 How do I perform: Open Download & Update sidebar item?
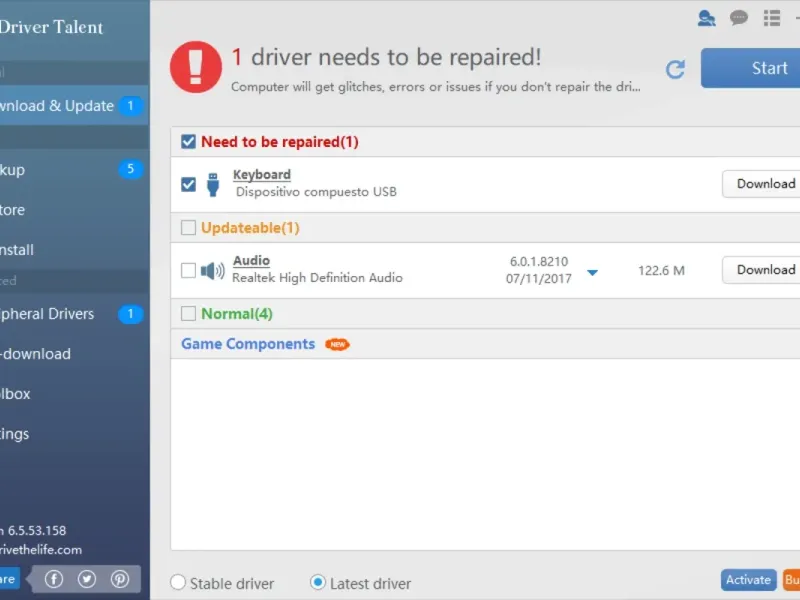(x=74, y=106)
